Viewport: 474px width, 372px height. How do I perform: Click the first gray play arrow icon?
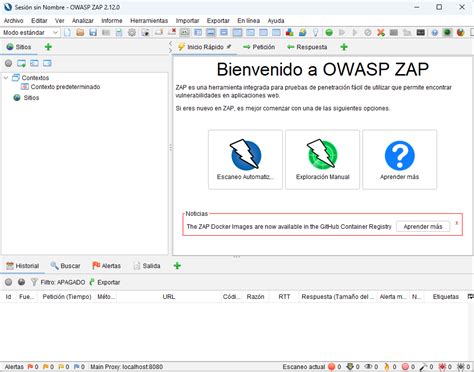342,32
